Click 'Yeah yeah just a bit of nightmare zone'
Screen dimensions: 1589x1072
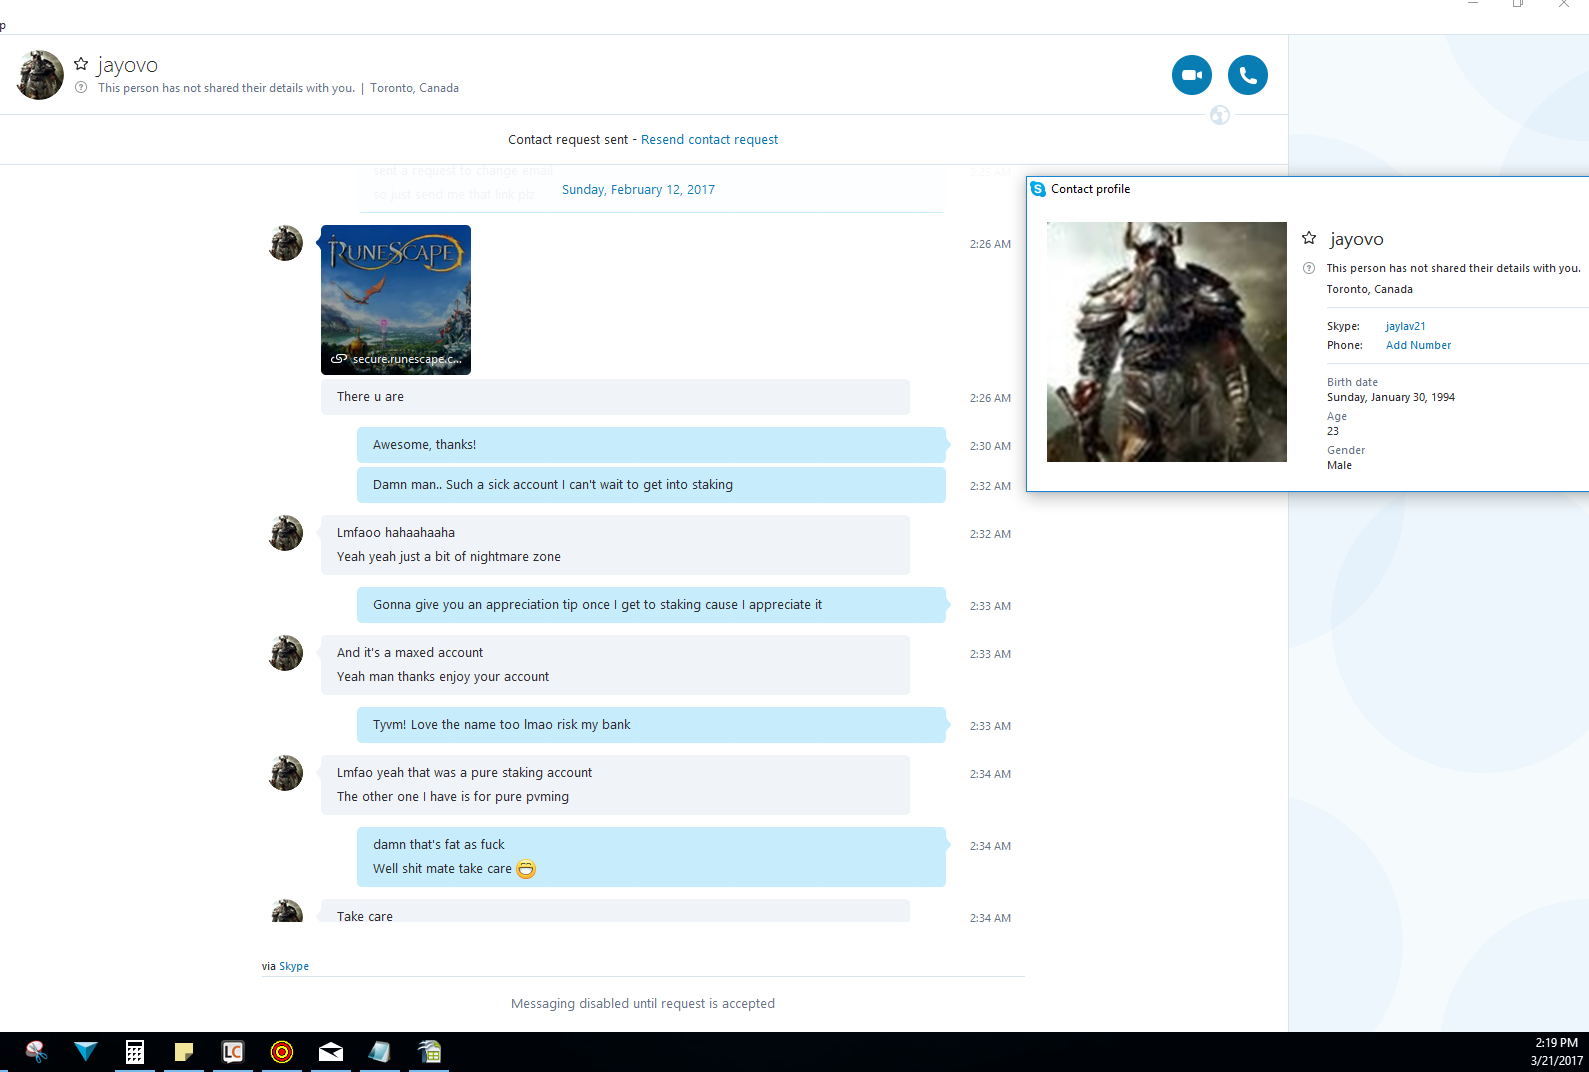pyautogui.click(x=449, y=557)
